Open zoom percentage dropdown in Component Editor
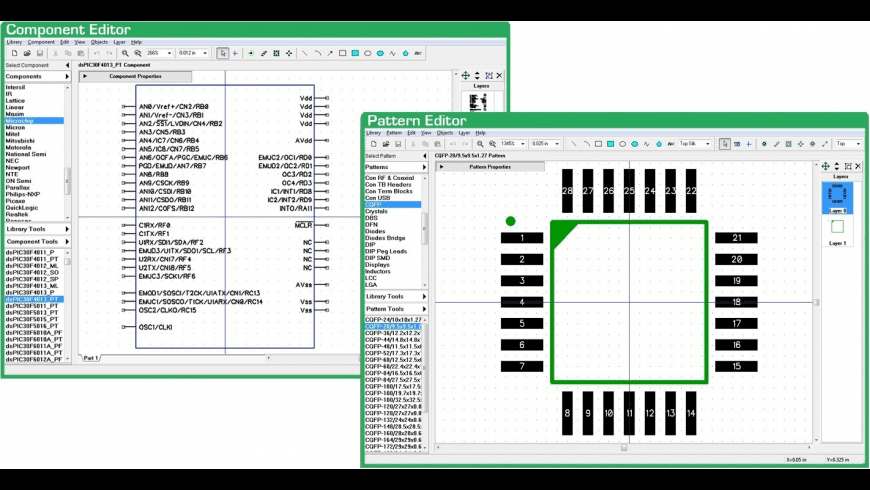Viewport: 870px width, 490px height. 169,53
